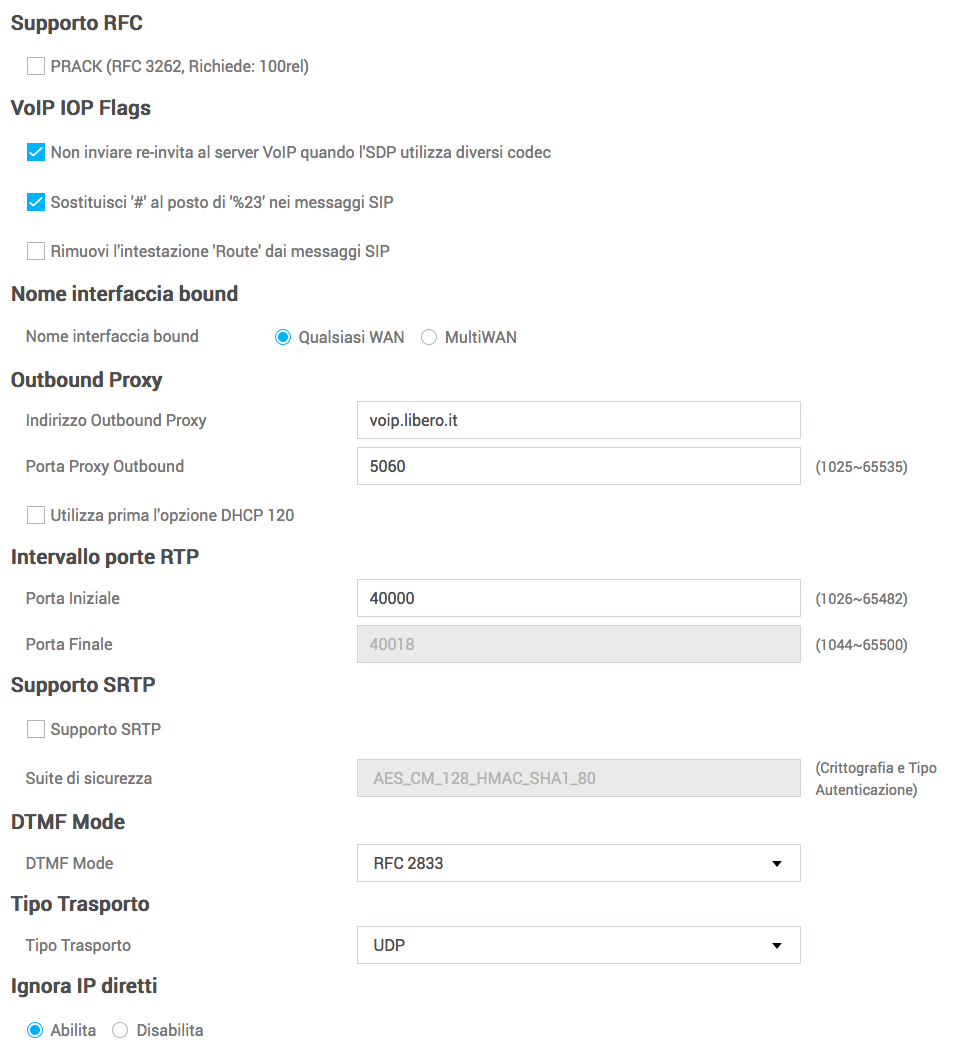Screen dimensions: 964x1048
Task: Click the Porta Iniziale RTP input
Action: [x=578, y=598]
